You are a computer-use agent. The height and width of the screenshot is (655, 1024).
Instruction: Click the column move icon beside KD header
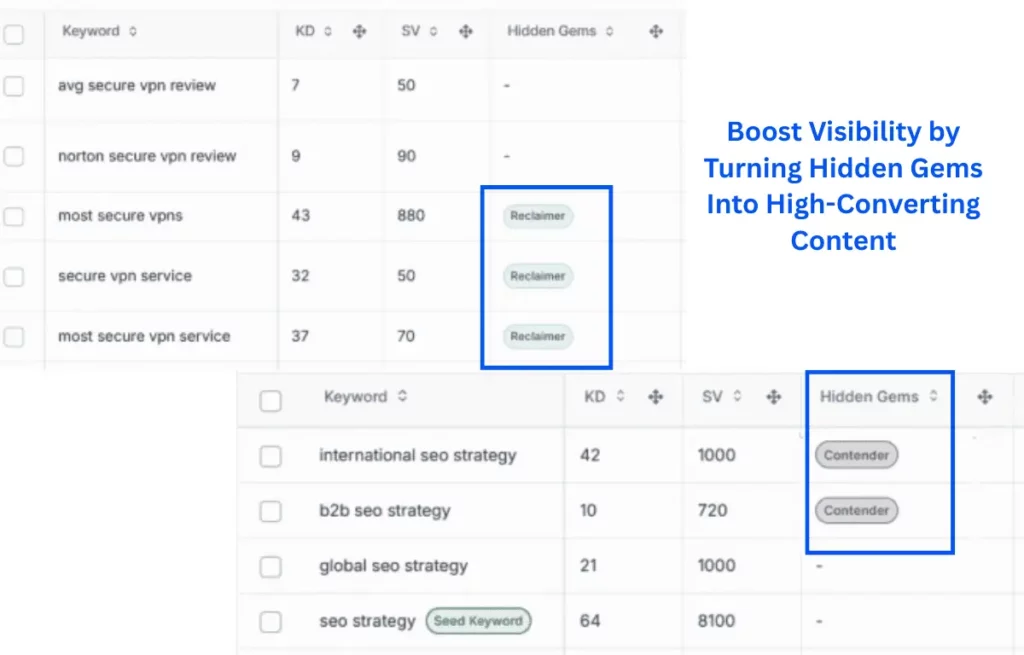click(x=359, y=31)
